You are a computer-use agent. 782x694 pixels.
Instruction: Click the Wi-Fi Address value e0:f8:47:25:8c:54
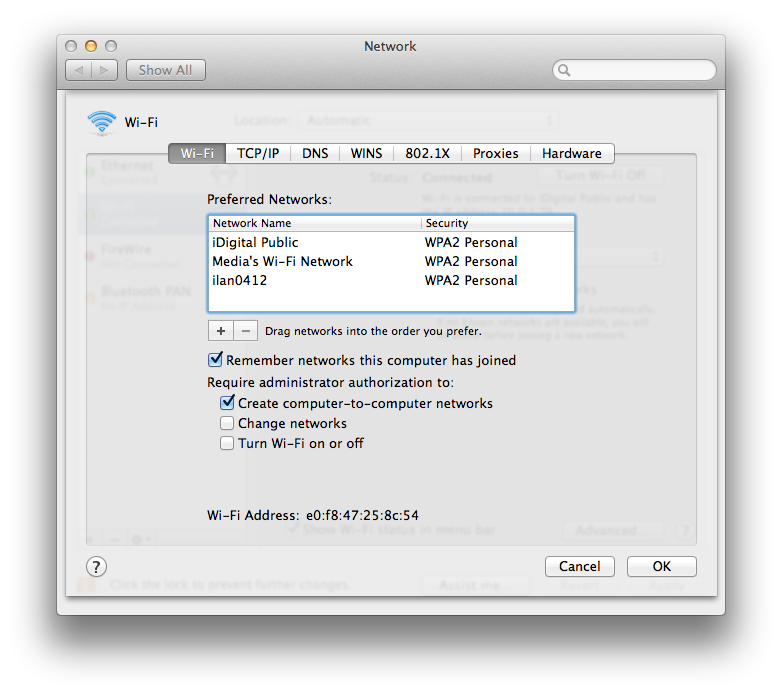point(363,515)
